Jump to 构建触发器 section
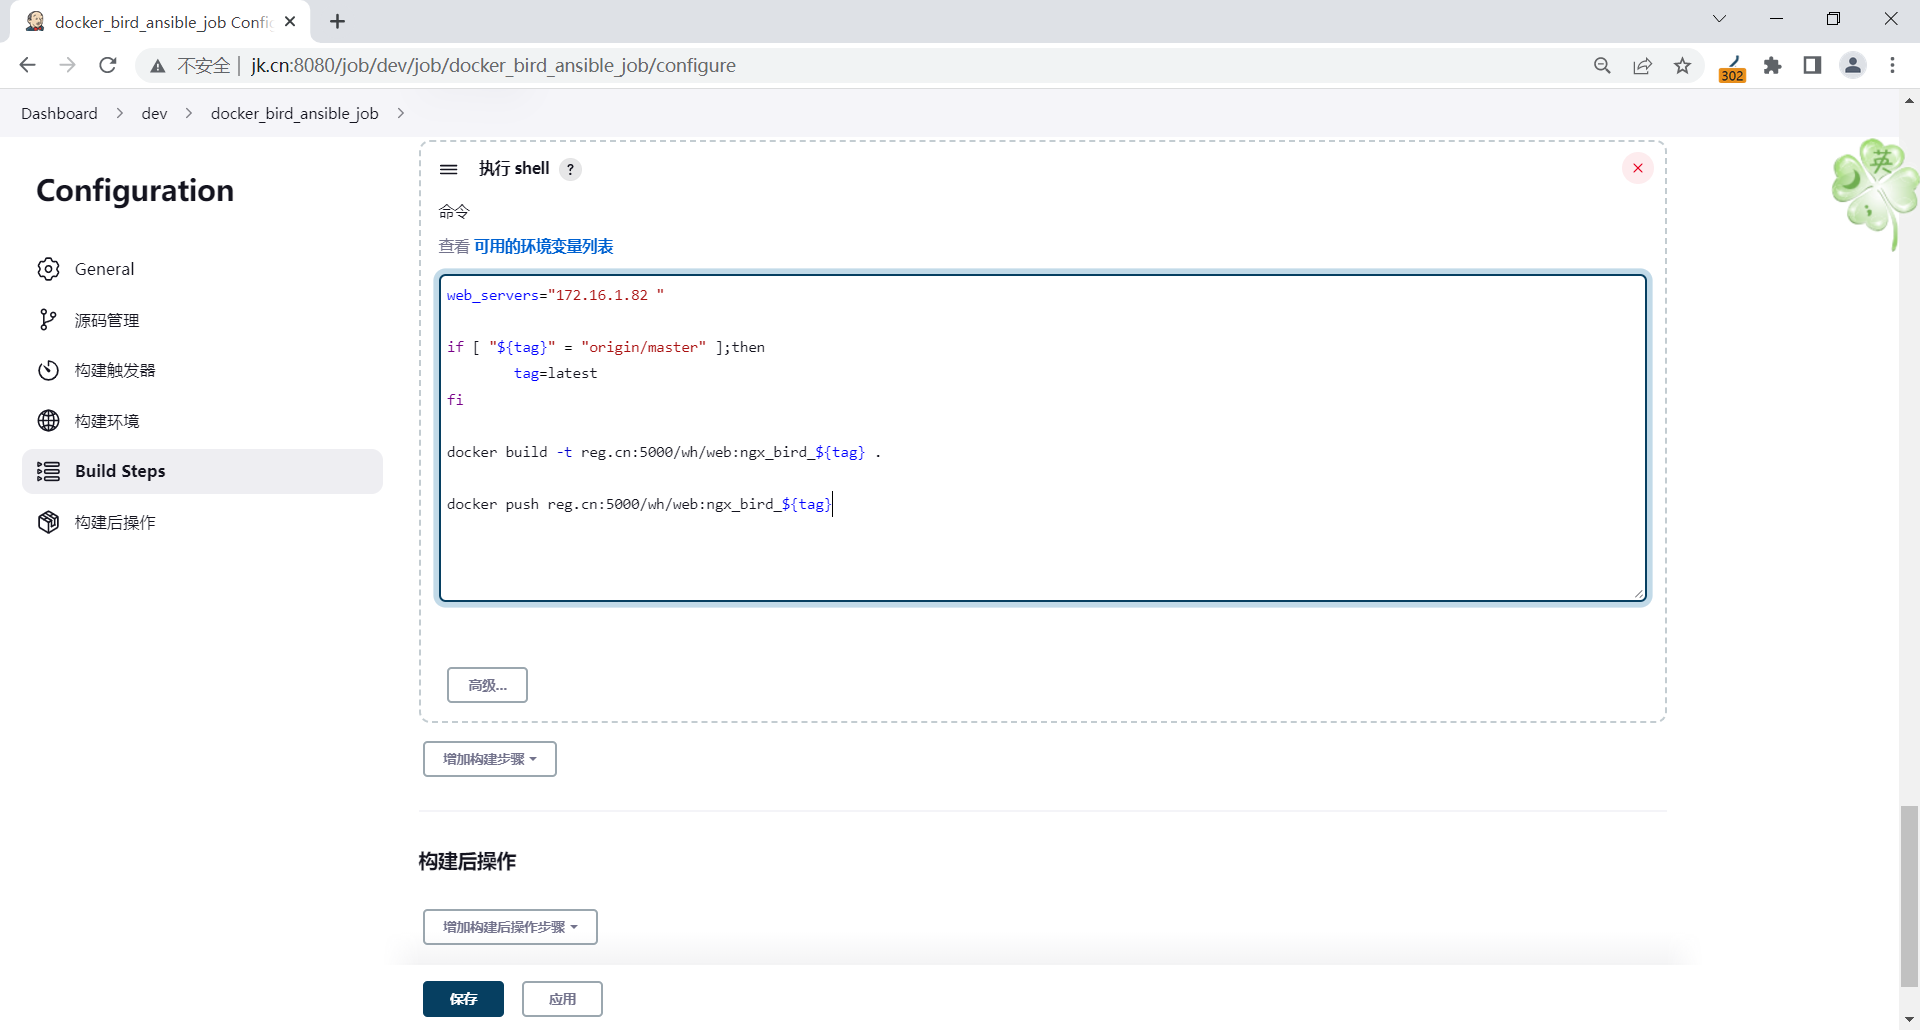Viewport: 1920px width, 1030px height. click(x=114, y=370)
